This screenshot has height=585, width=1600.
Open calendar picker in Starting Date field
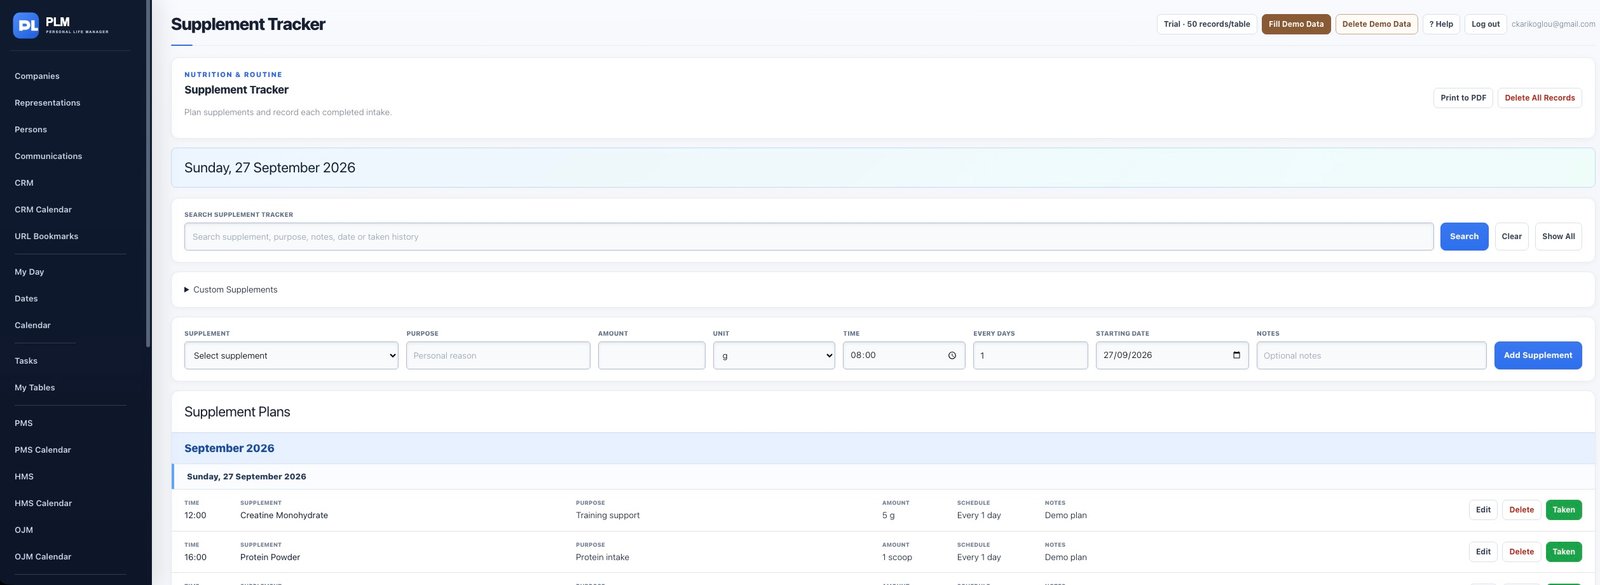(x=1236, y=355)
